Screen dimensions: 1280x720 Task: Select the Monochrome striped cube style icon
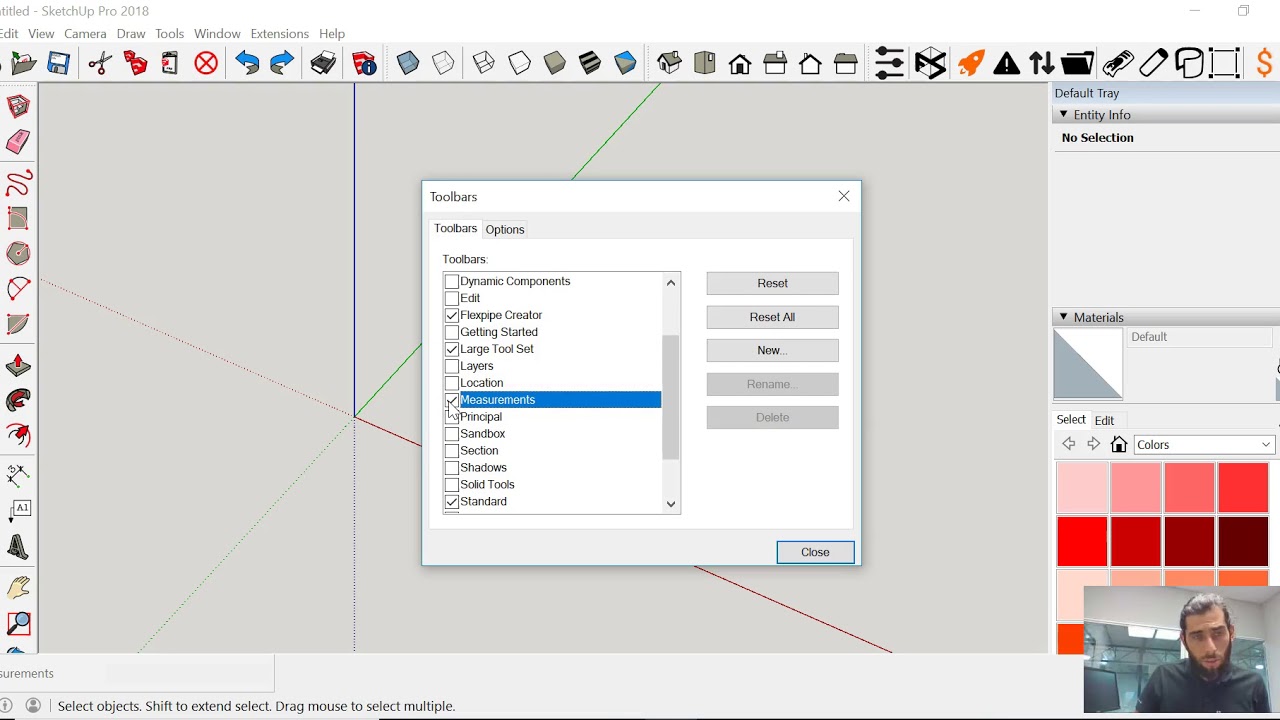click(590, 64)
